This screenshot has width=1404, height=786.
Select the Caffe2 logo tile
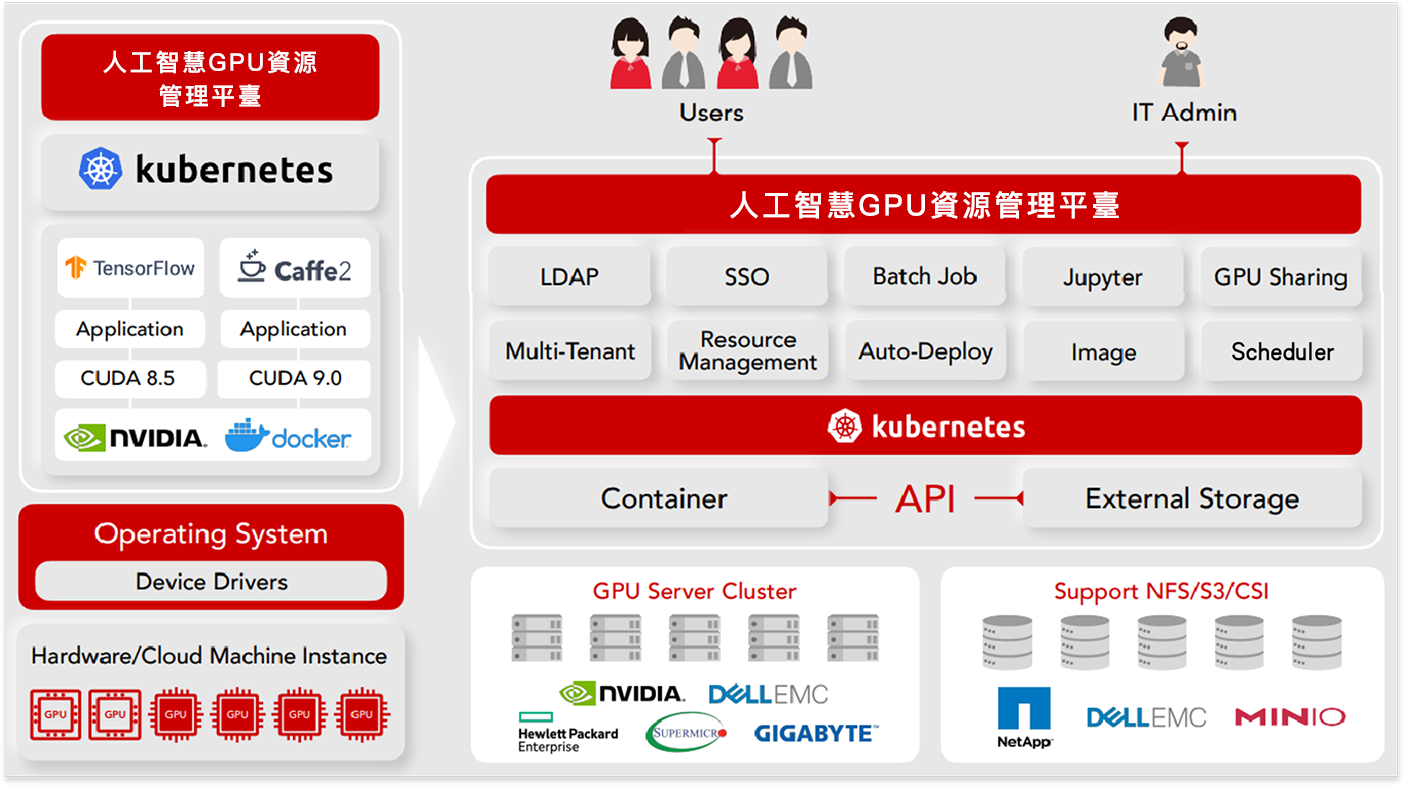295,268
